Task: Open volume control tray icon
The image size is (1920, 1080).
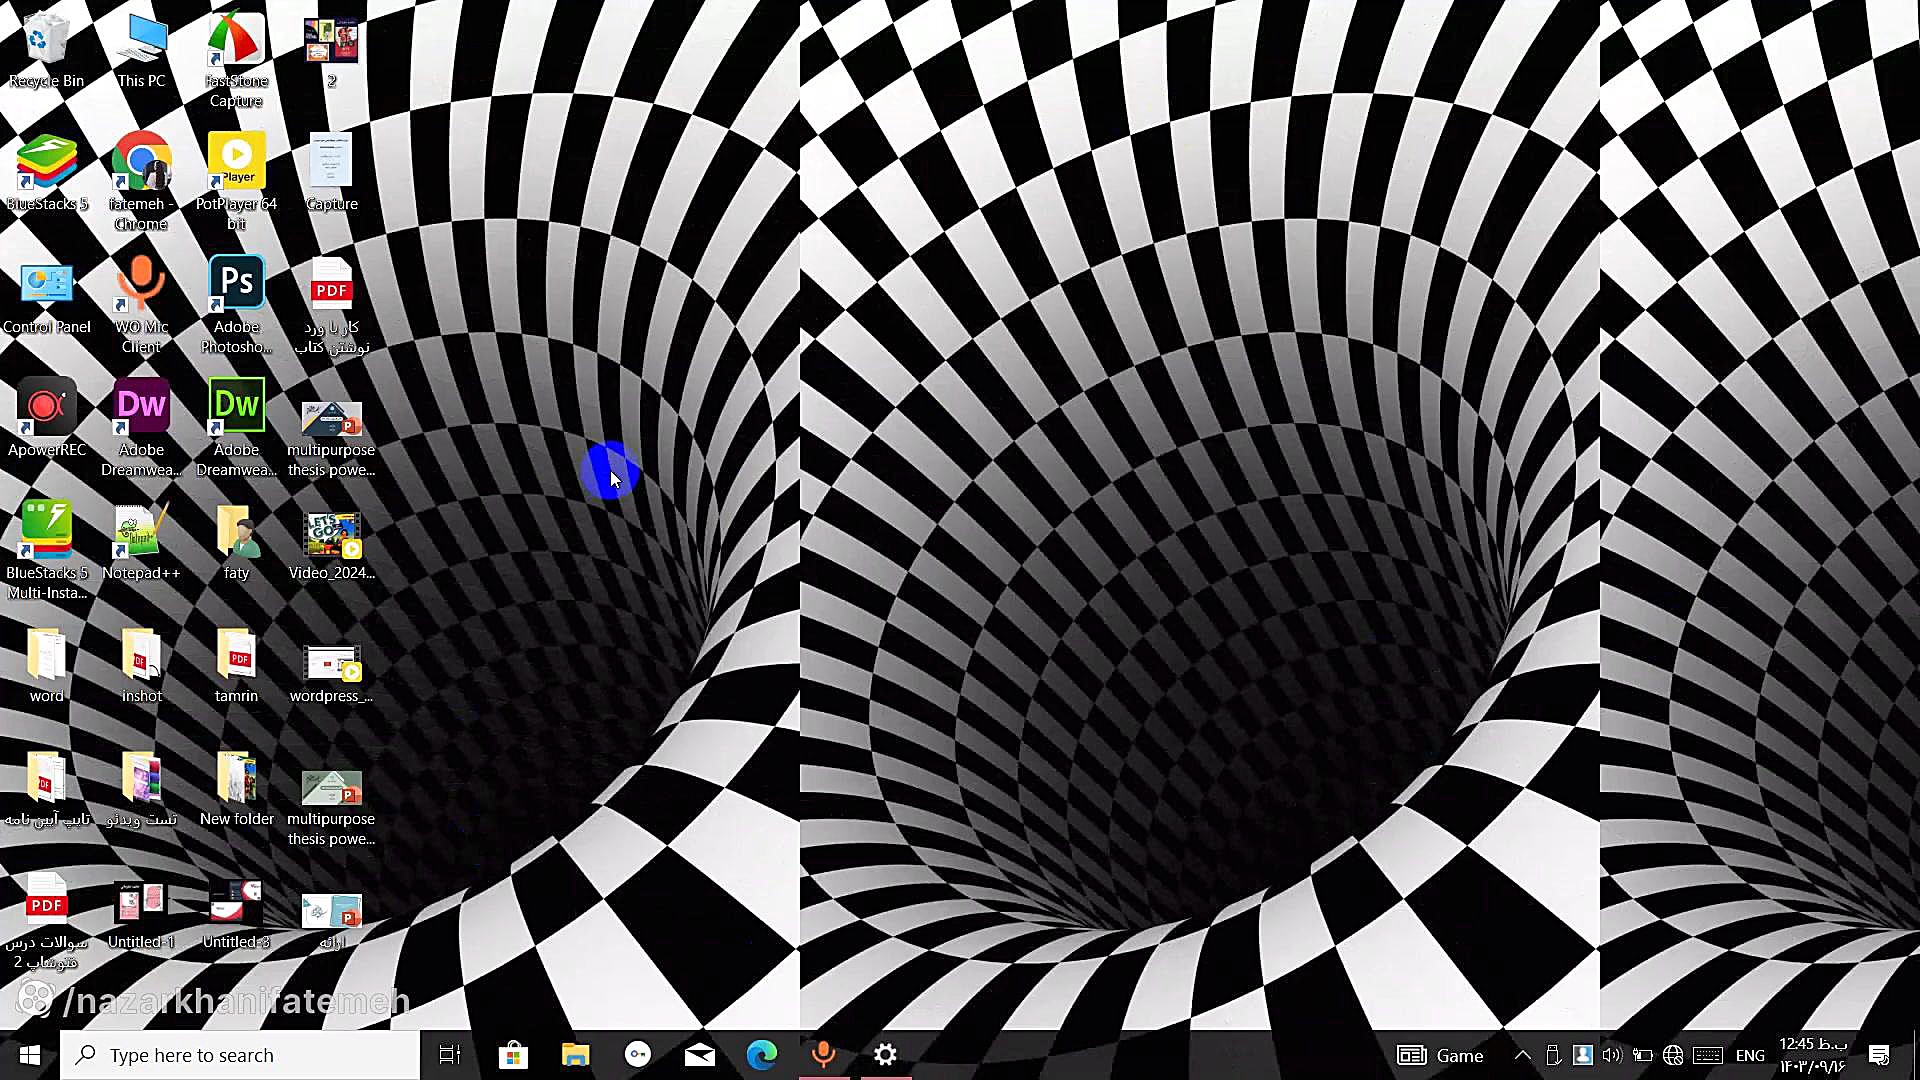Action: pyautogui.click(x=1612, y=1055)
